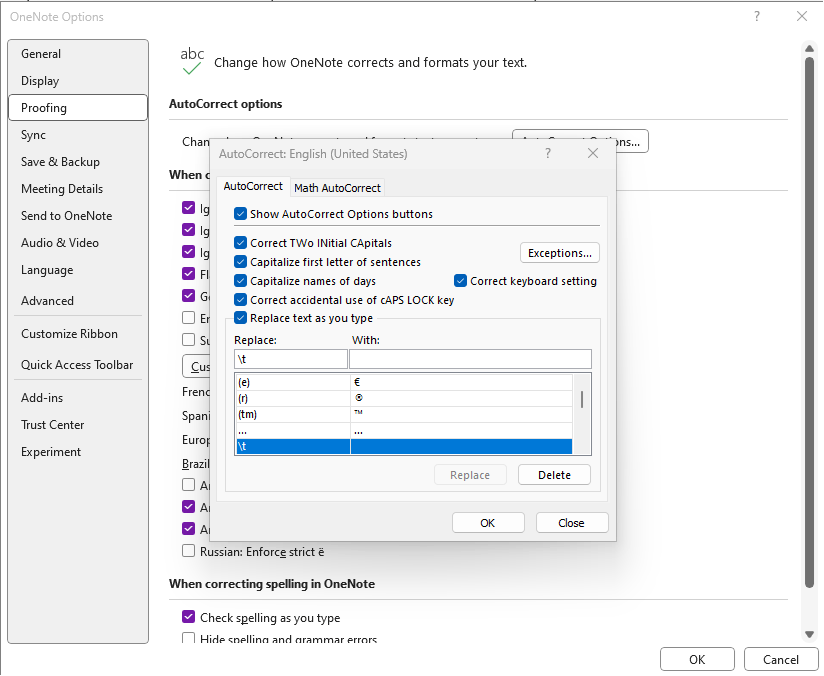Click the help icon on OneNote Options title bar

[757, 16]
